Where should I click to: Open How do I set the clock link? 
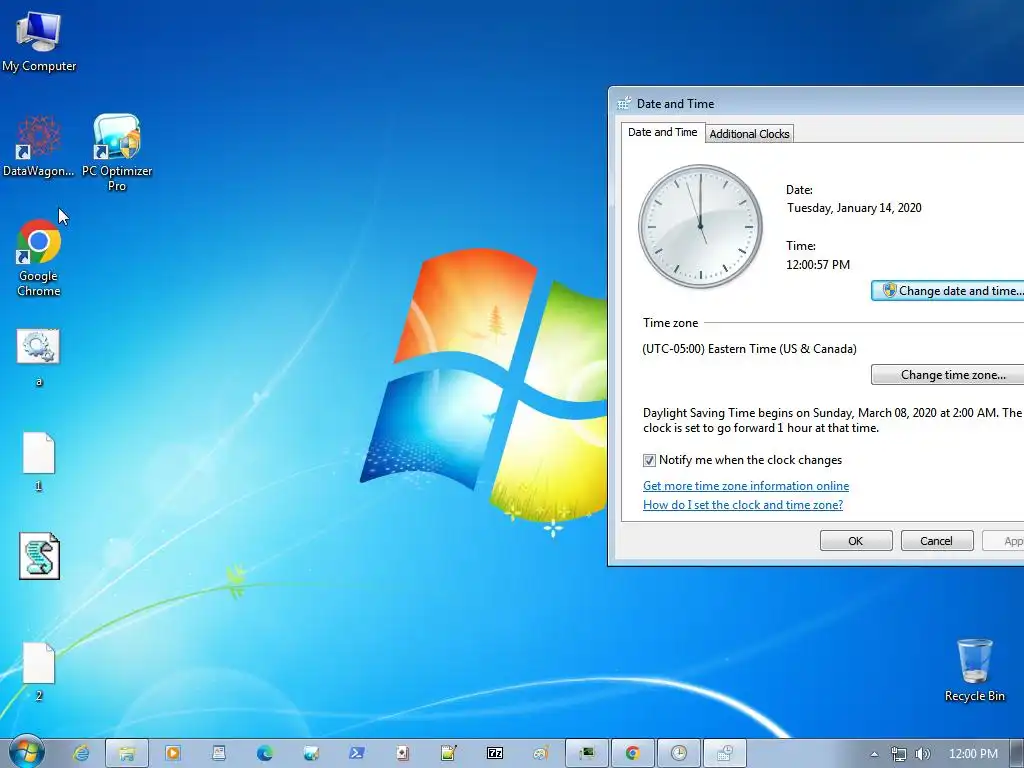[x=743, y=505]
